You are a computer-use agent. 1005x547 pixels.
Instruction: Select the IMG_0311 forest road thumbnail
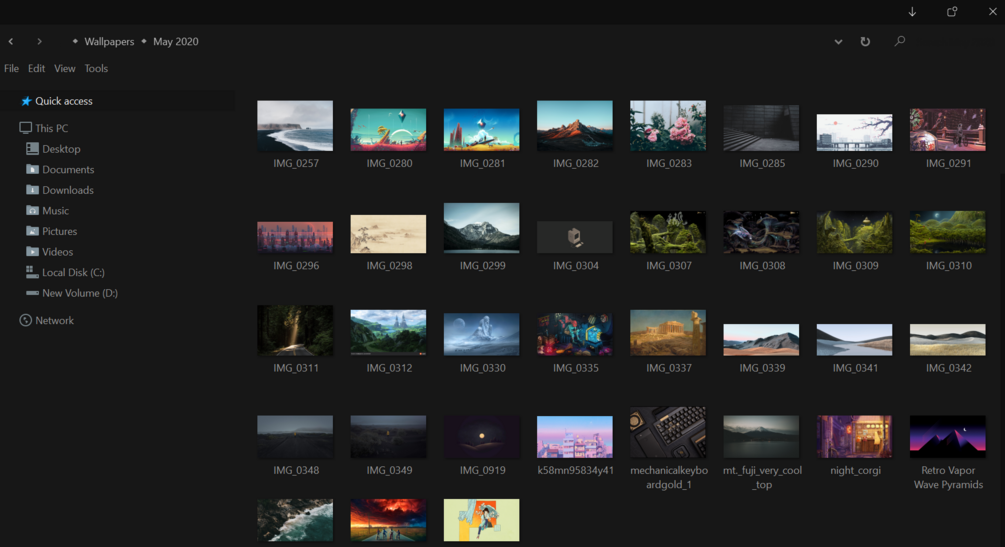coord(295,330)
